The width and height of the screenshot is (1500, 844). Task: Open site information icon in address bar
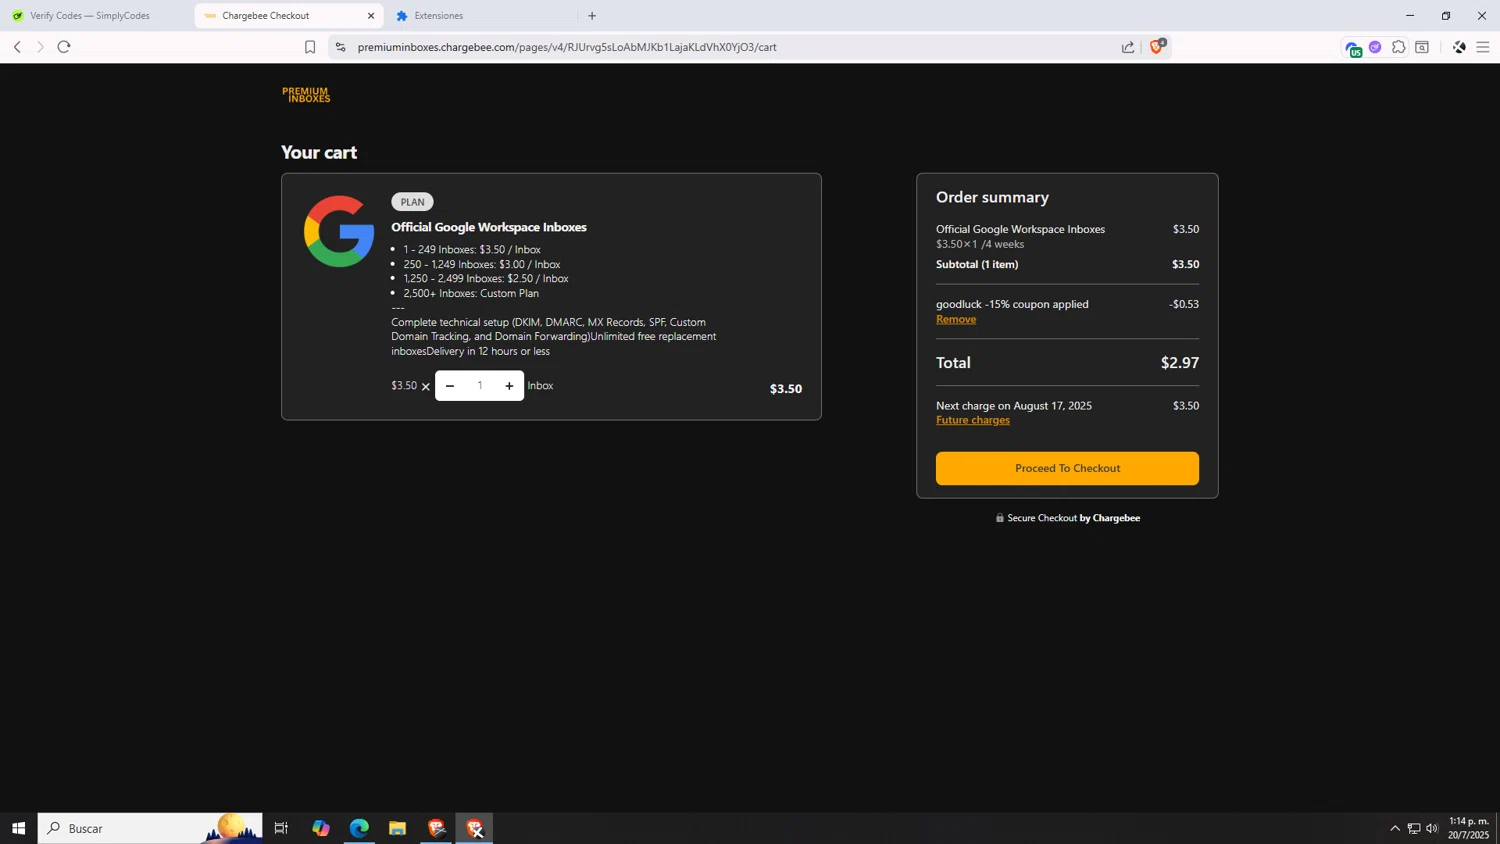coord(340,47)
